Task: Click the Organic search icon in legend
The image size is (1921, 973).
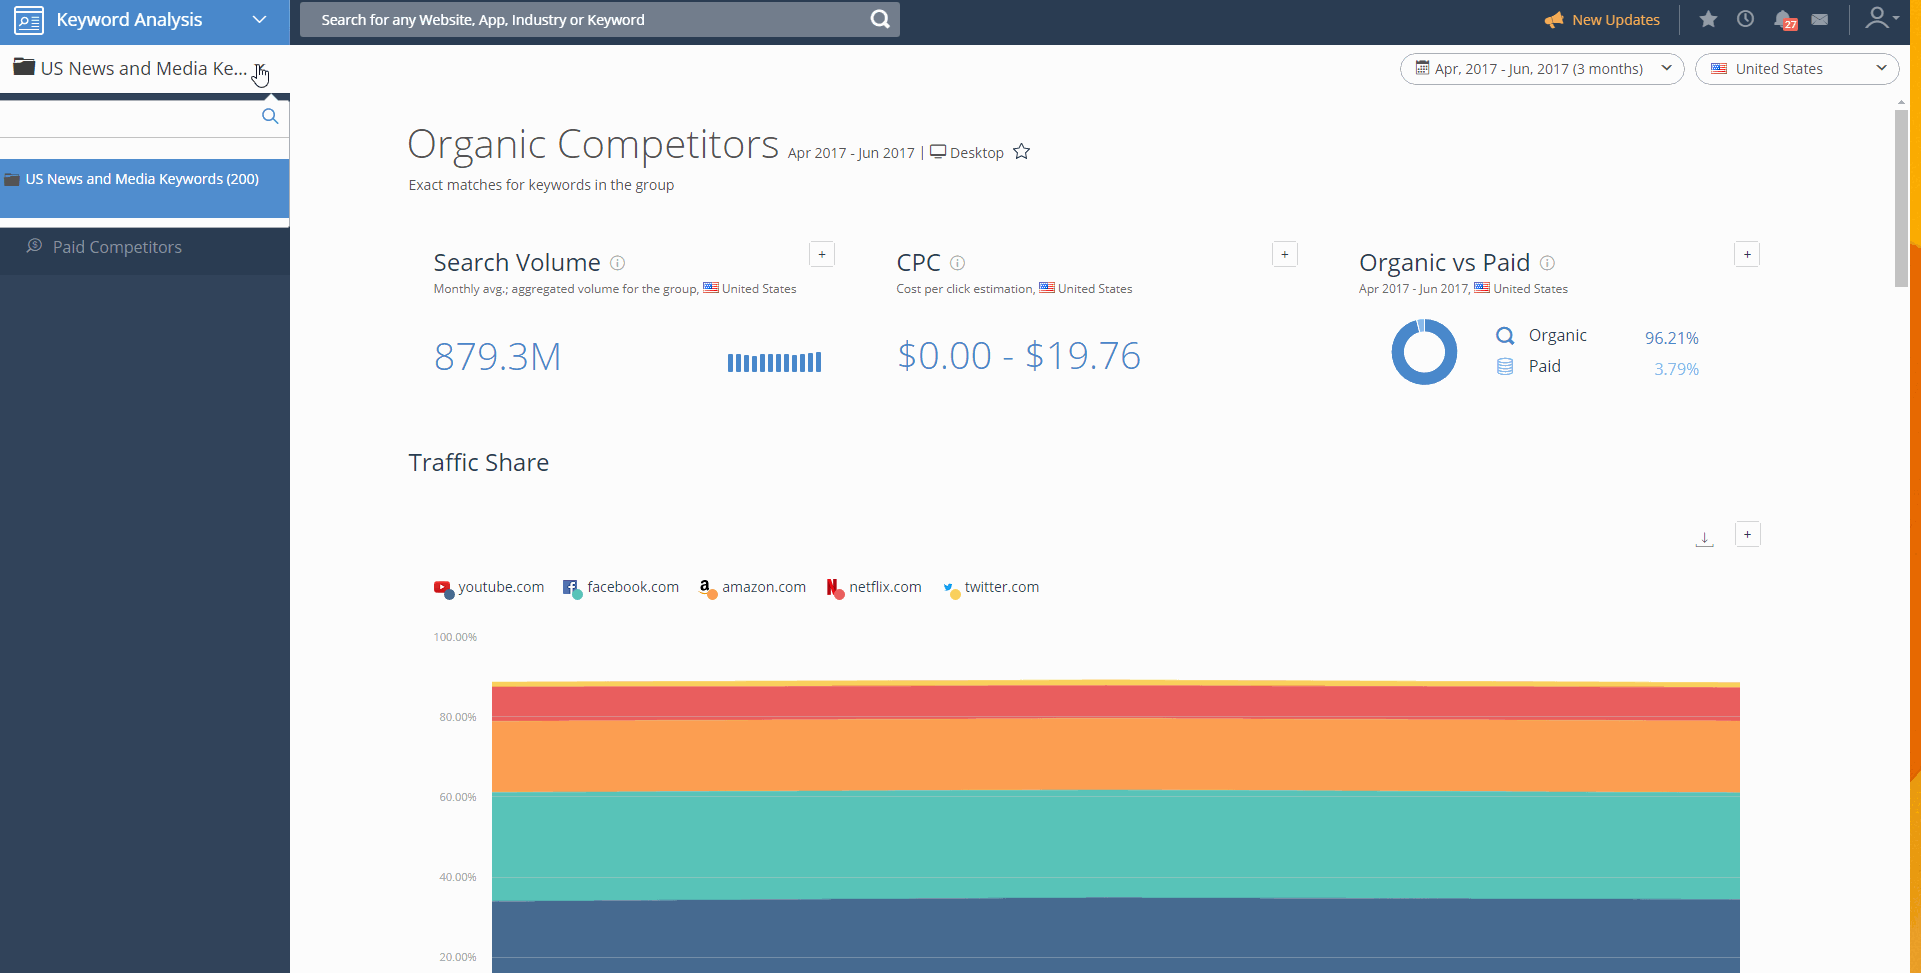Action: click(1504, 336)
